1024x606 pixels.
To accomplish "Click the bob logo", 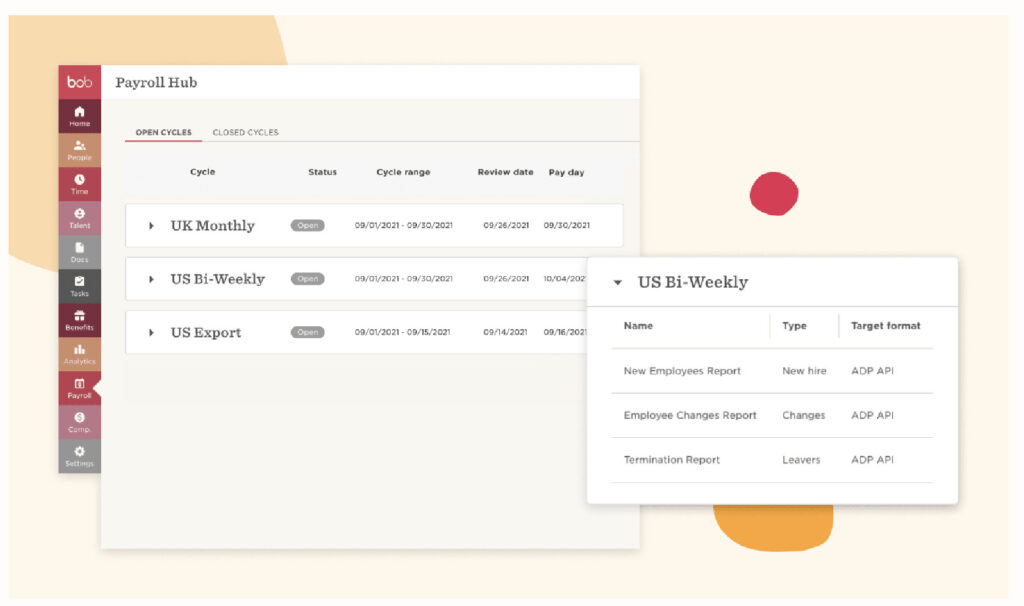I will coord(79,82).
